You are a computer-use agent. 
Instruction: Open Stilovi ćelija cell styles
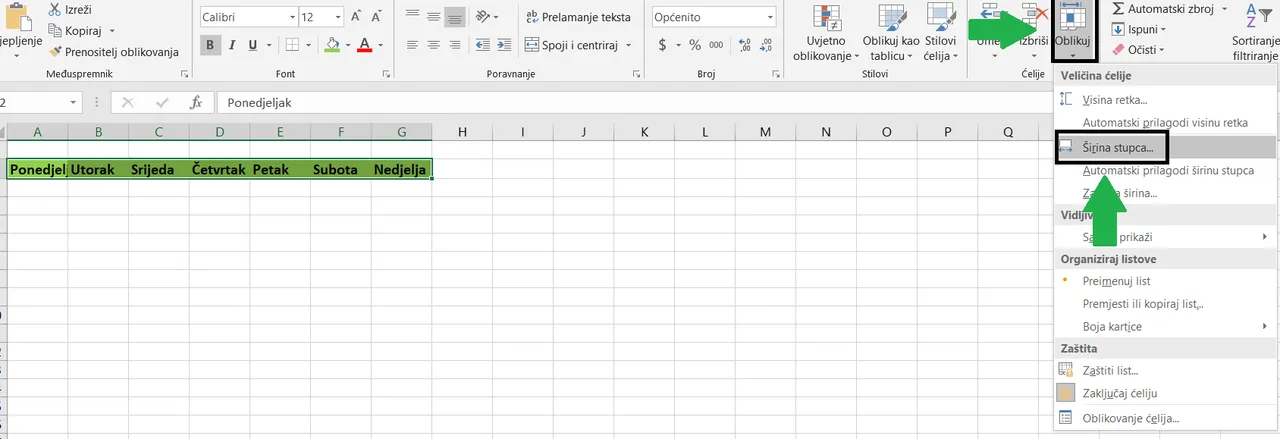[940, 33]
